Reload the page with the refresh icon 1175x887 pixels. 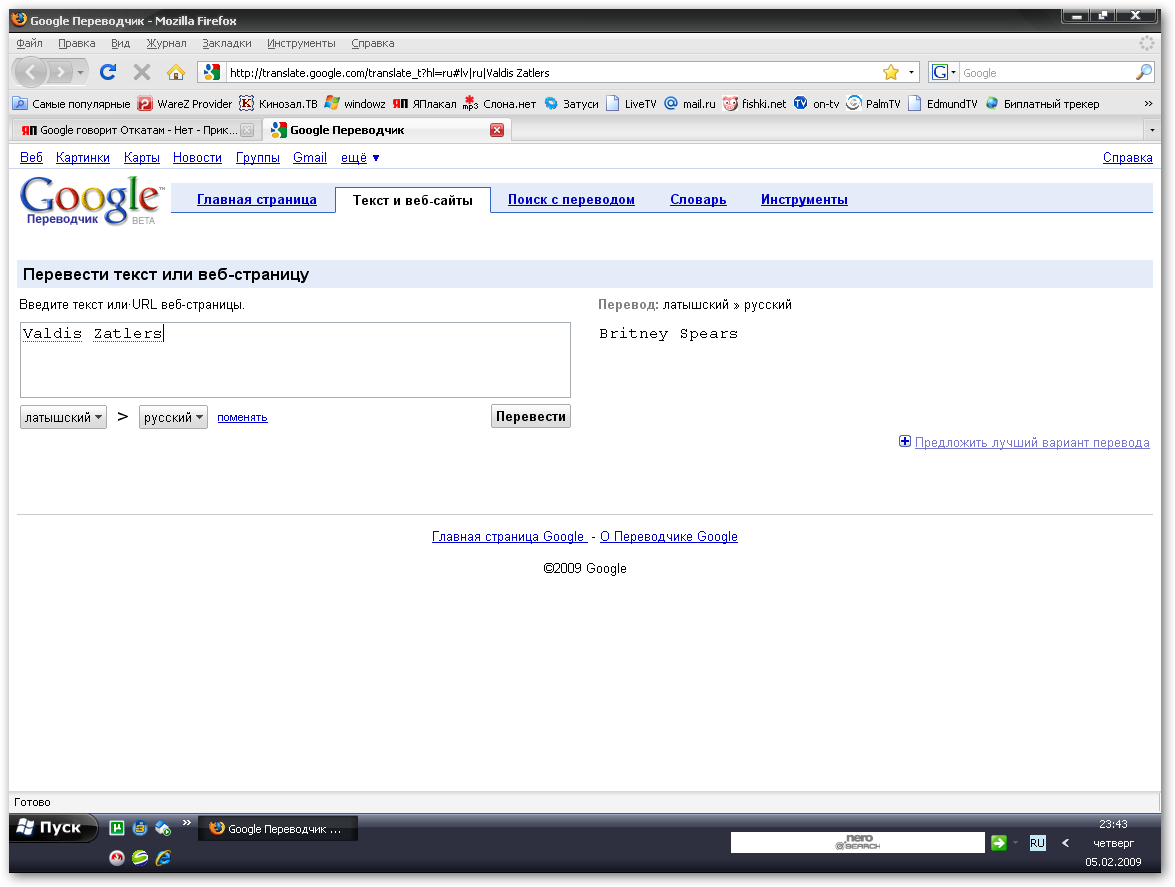[x=108, y=72]
